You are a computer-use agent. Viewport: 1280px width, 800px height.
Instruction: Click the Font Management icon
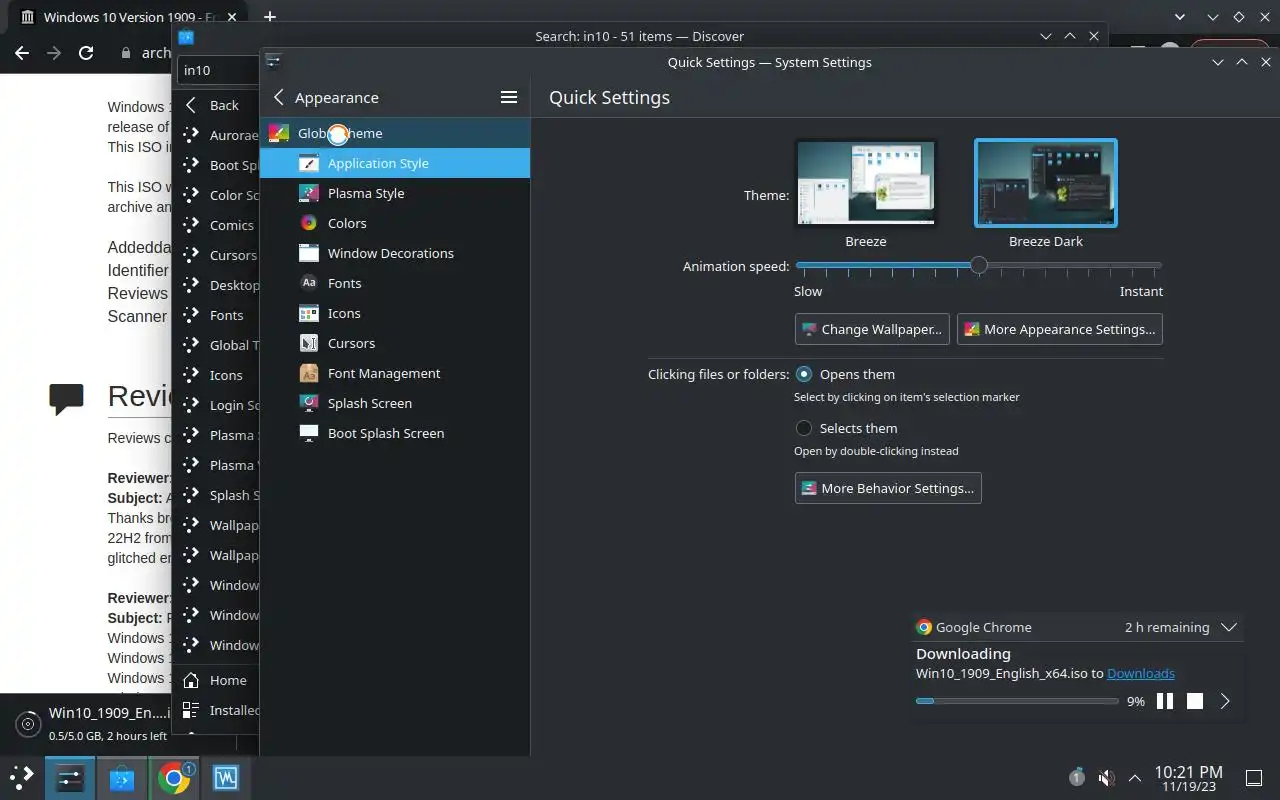309,373
